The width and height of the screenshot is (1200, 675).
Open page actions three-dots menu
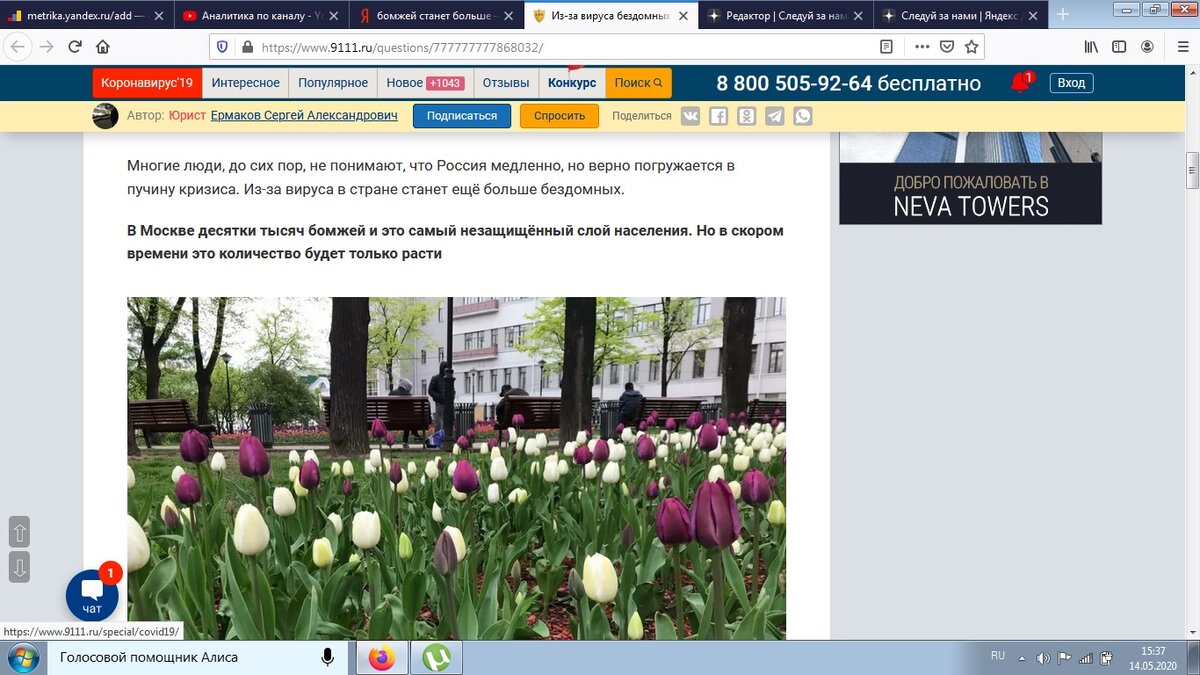point(922,47)
